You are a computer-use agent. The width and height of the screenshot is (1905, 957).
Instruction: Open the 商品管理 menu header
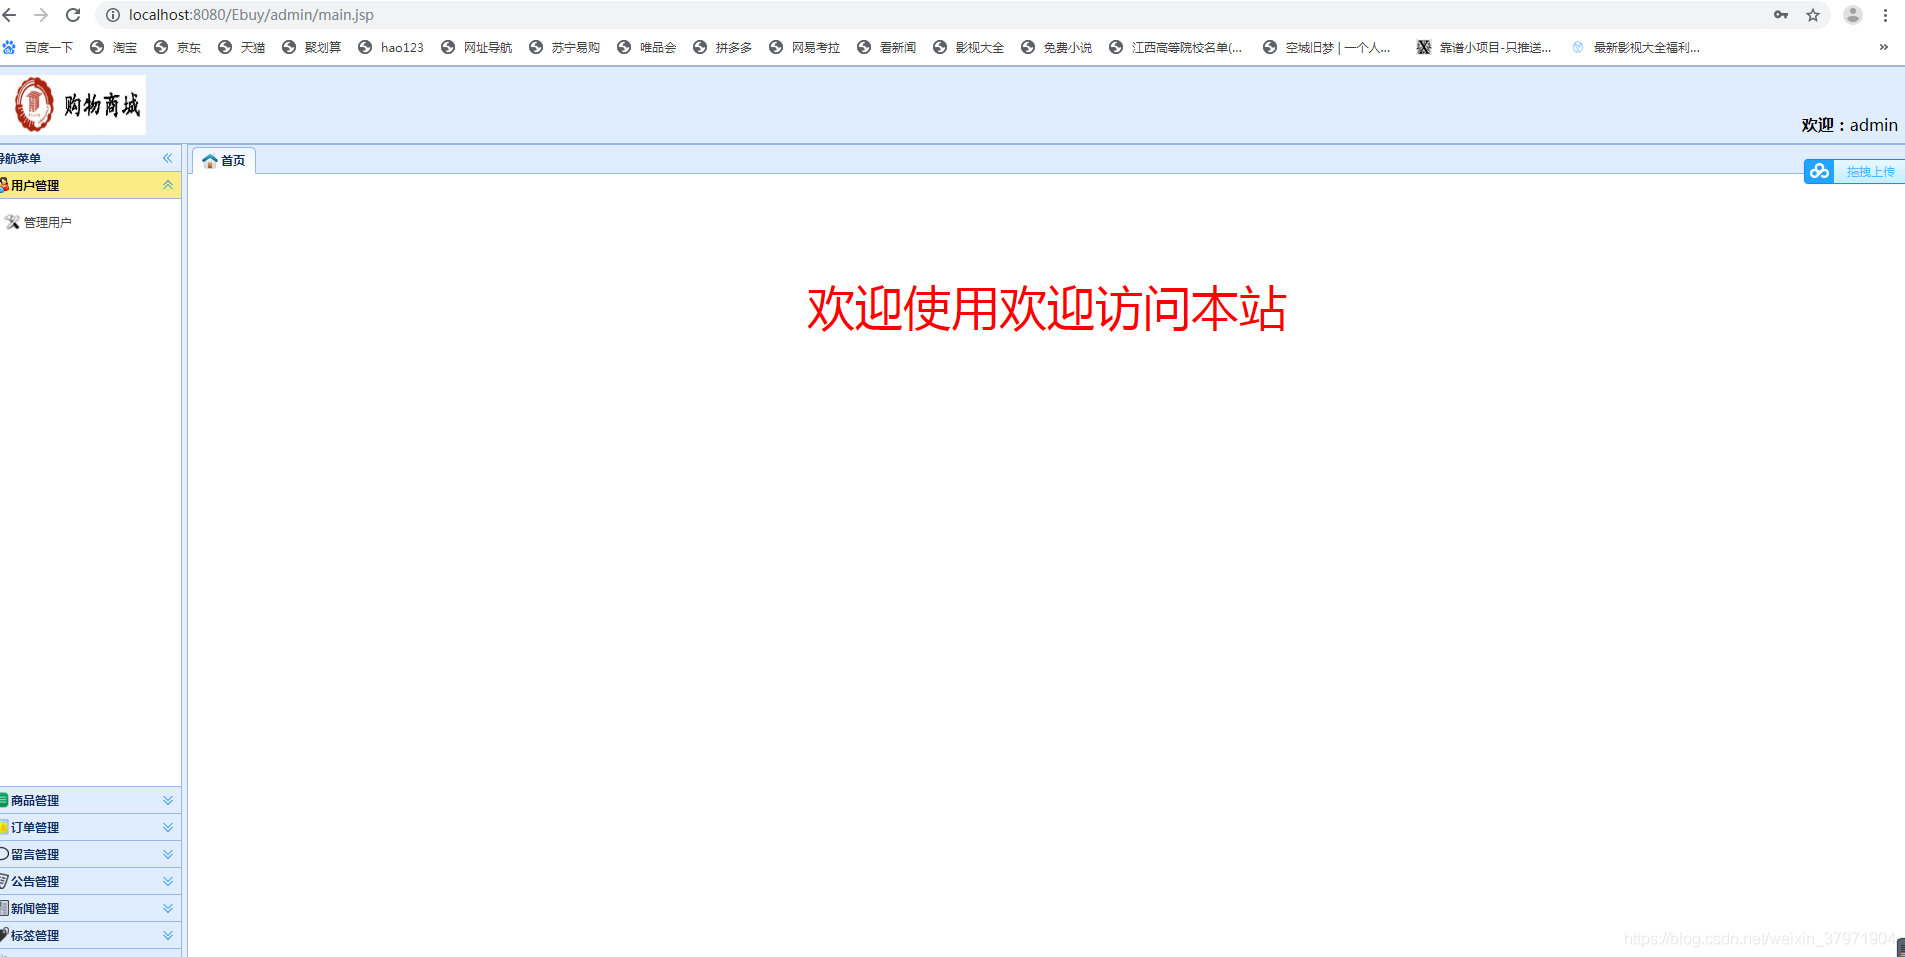tap(90, 800)
